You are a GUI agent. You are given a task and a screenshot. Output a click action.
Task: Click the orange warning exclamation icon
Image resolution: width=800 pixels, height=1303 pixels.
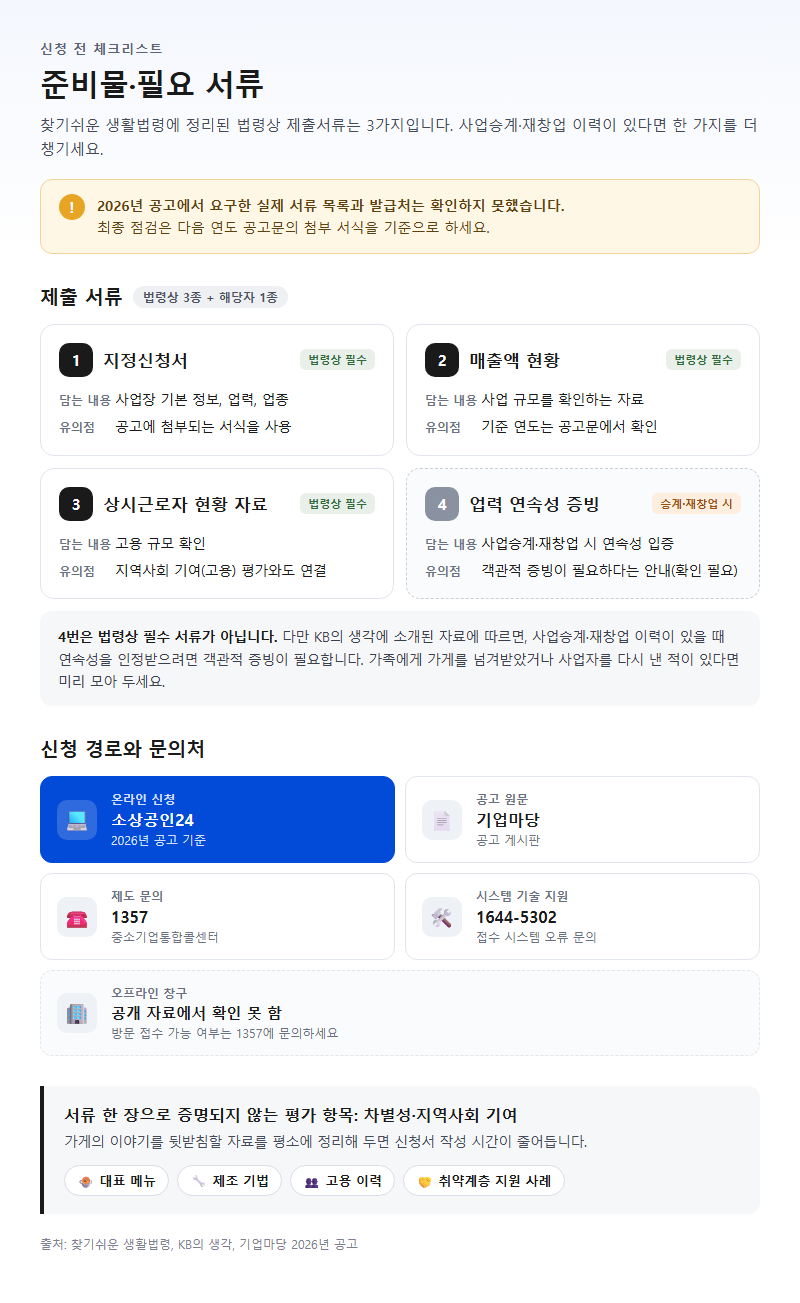click(x=72, y=207)
